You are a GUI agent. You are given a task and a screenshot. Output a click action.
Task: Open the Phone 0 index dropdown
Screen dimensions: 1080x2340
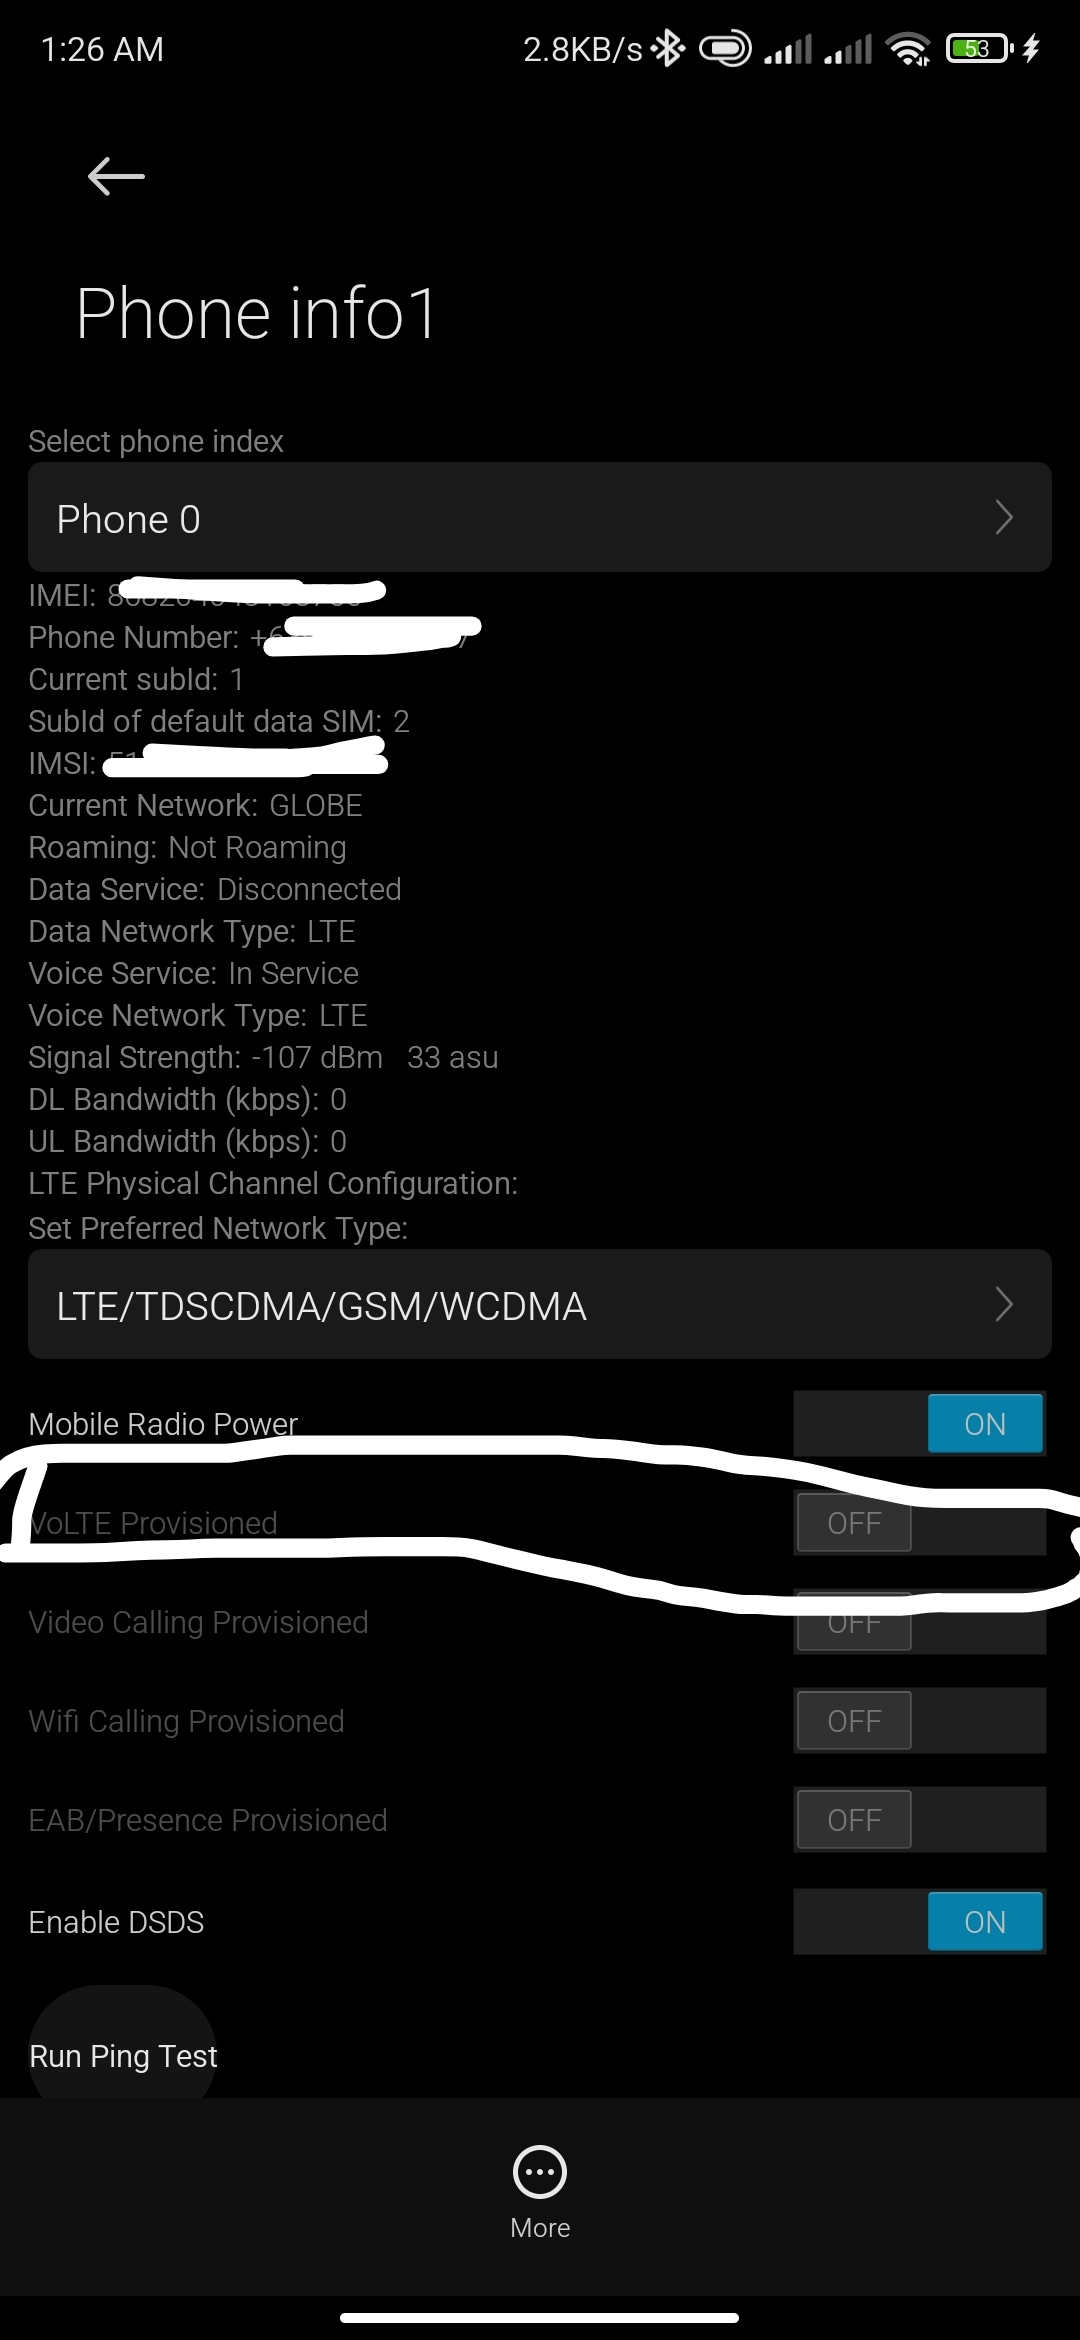click(x=540, y=517)
